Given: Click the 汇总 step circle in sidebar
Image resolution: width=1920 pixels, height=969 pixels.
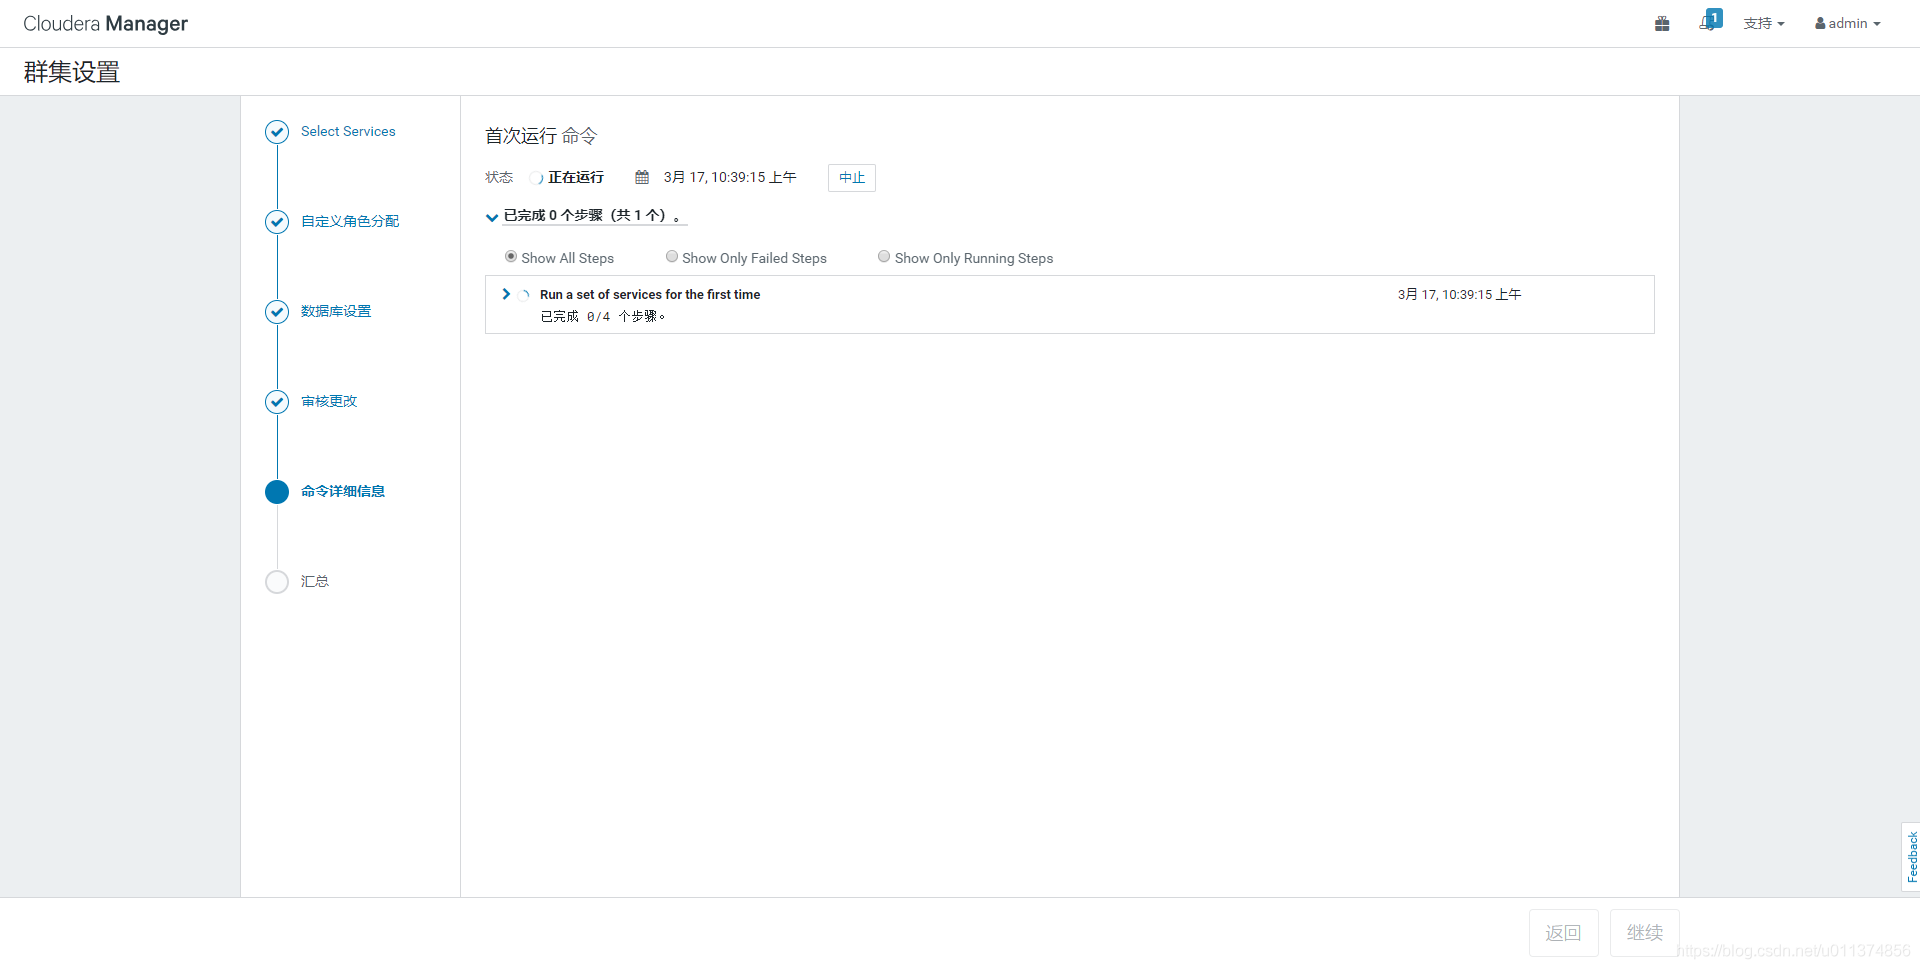Looking at the screenshot, I should point(276,581).
